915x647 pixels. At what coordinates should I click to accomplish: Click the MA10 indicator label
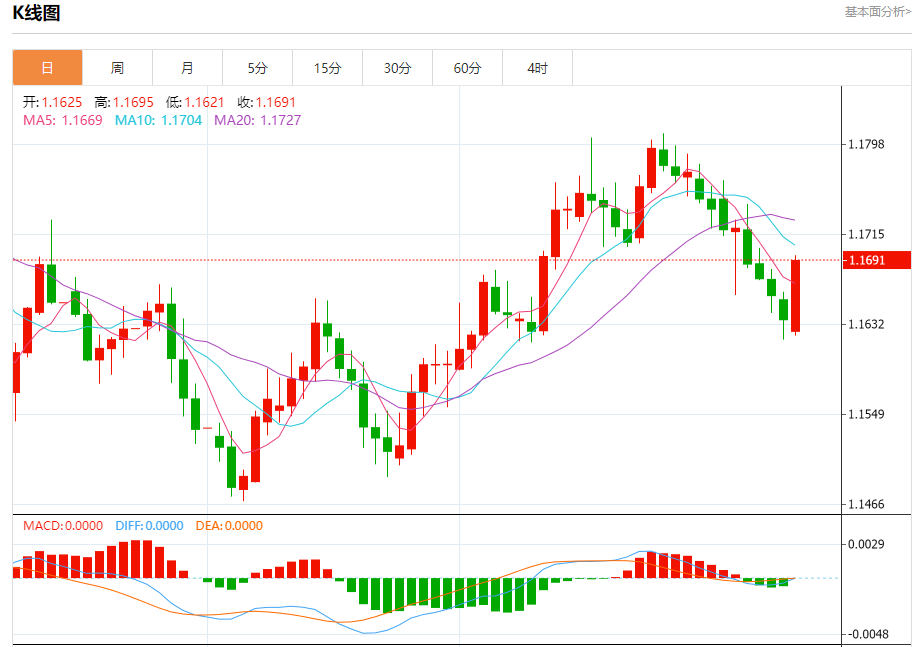tap(158, 120)
